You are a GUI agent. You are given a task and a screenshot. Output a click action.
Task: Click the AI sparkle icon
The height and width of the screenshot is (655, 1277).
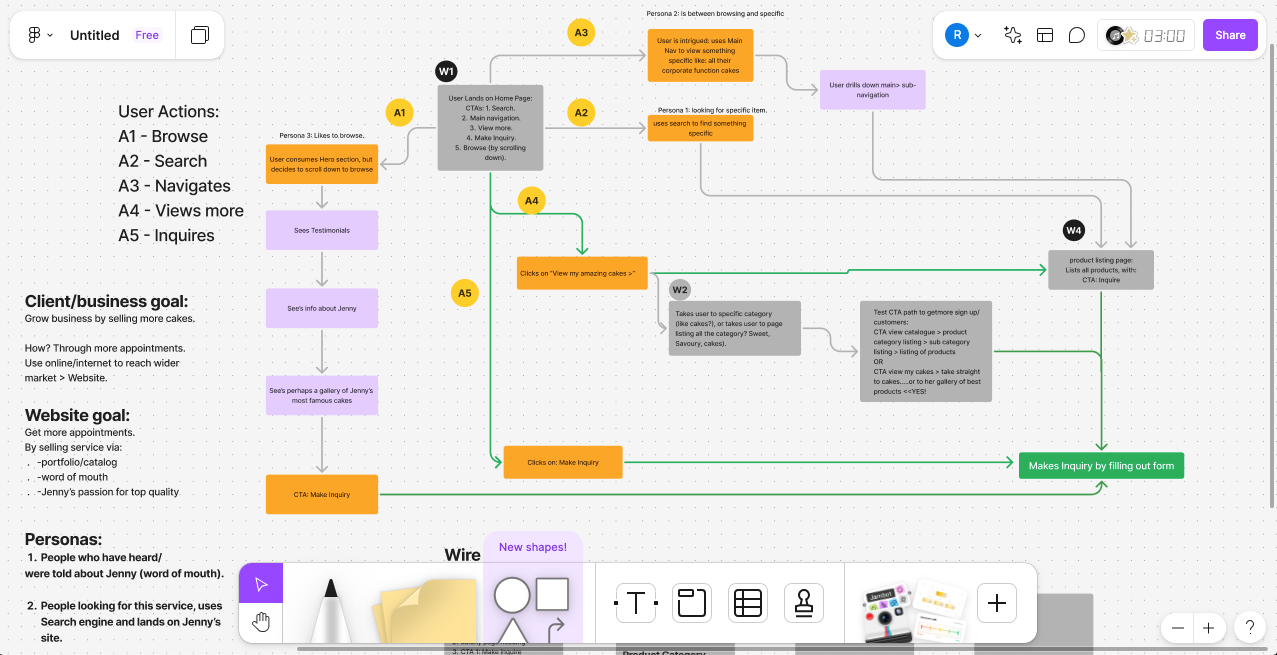tap(1013, 35)
